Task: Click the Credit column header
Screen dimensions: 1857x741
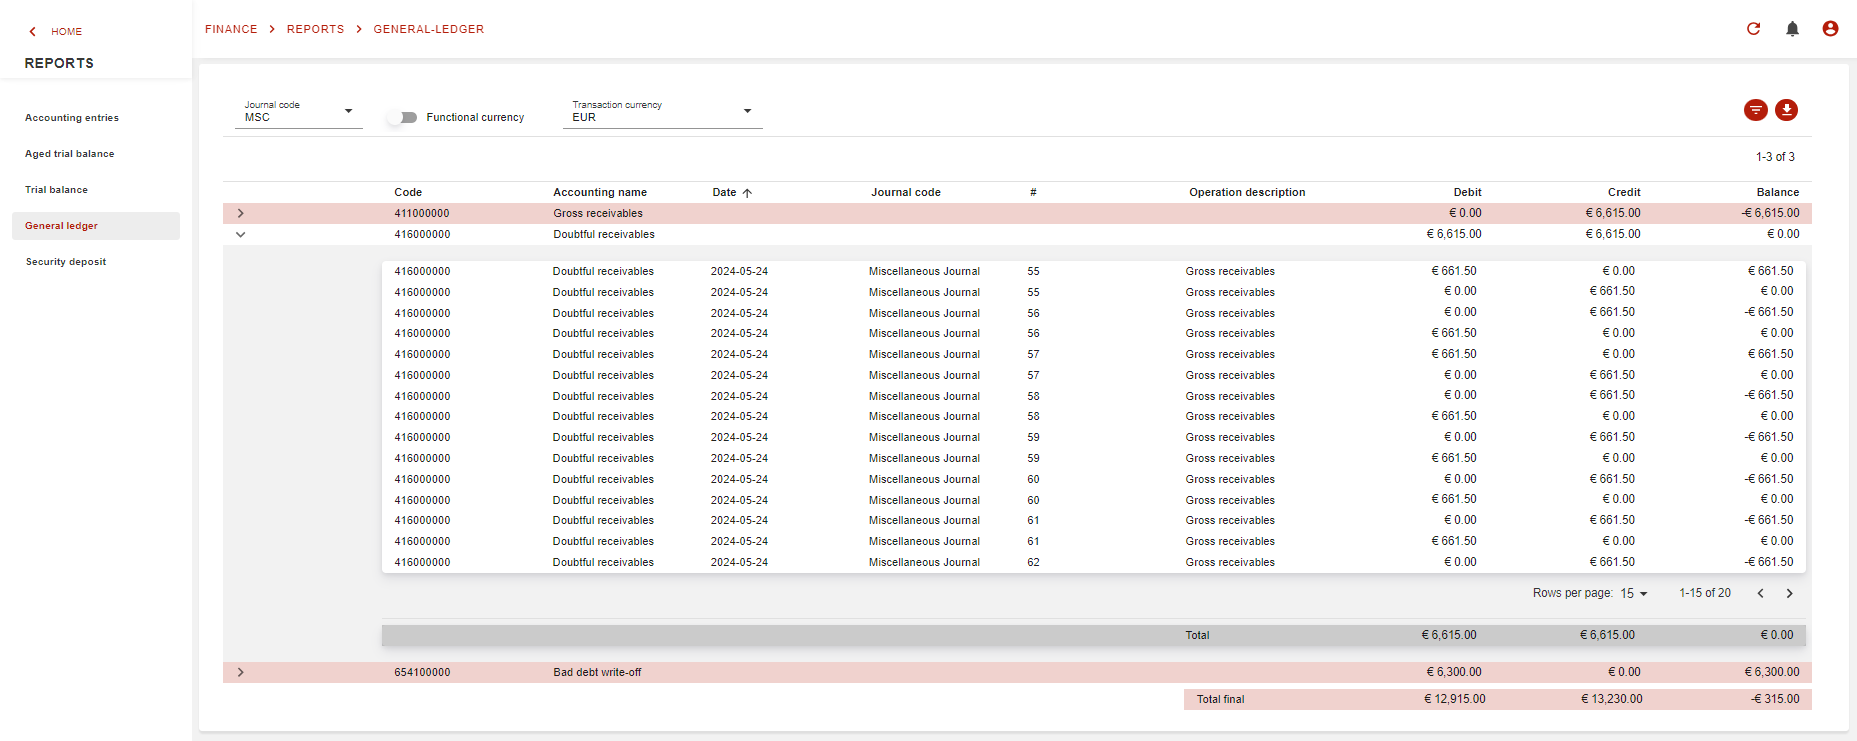Action: click(x=1624, y=192)
